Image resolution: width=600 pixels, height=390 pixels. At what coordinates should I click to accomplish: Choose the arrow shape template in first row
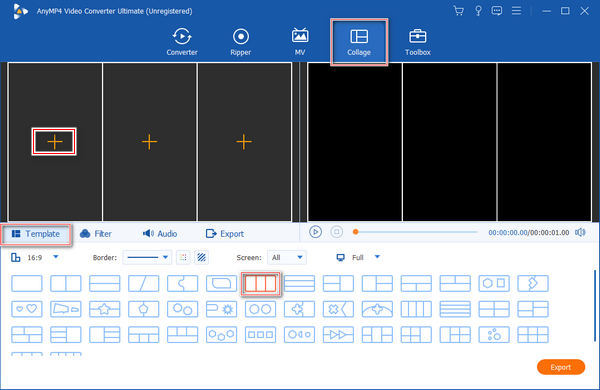[533, 284]
